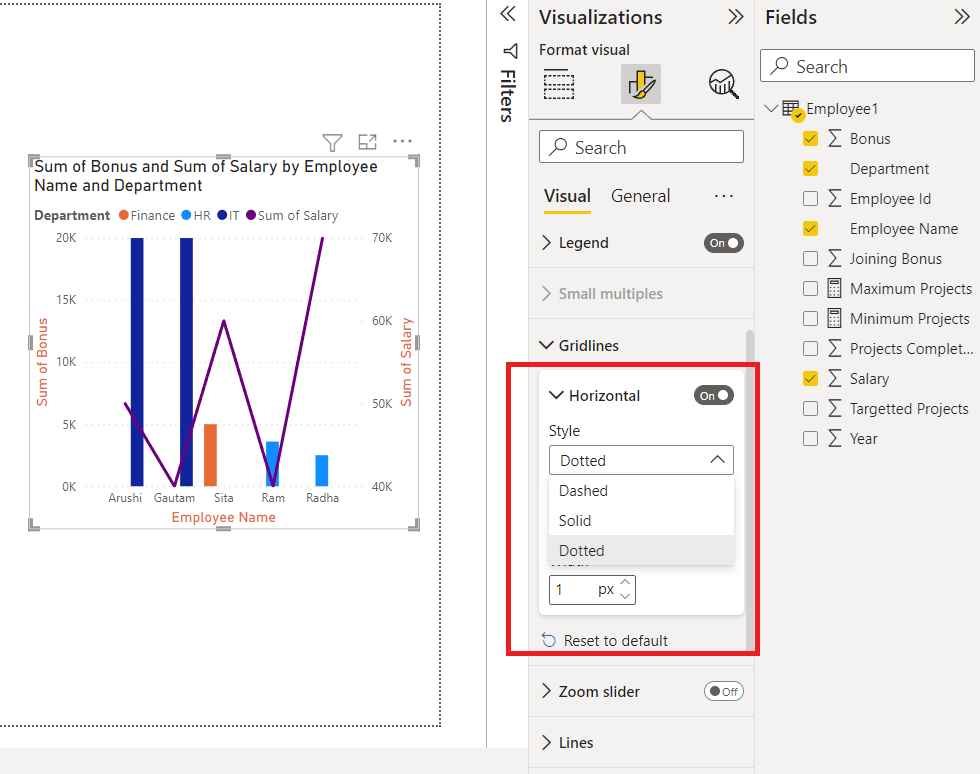Select the Format visual paintbrush icon
This screenshot has width=980, height=774.
(x=641, y=84)
